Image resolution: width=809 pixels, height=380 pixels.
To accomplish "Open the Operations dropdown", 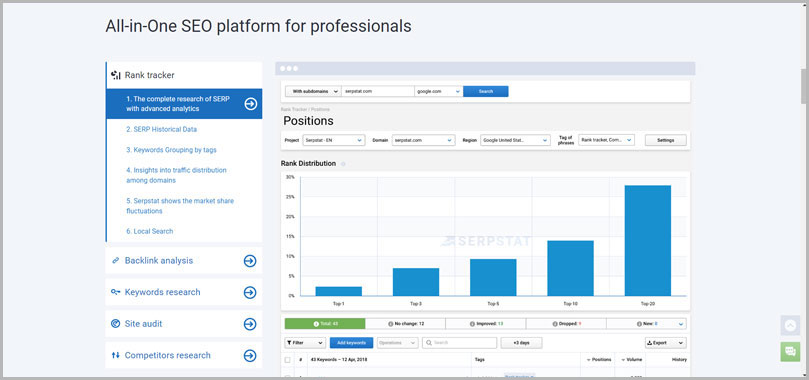I will pyautogui.click(x=397, y=343).
